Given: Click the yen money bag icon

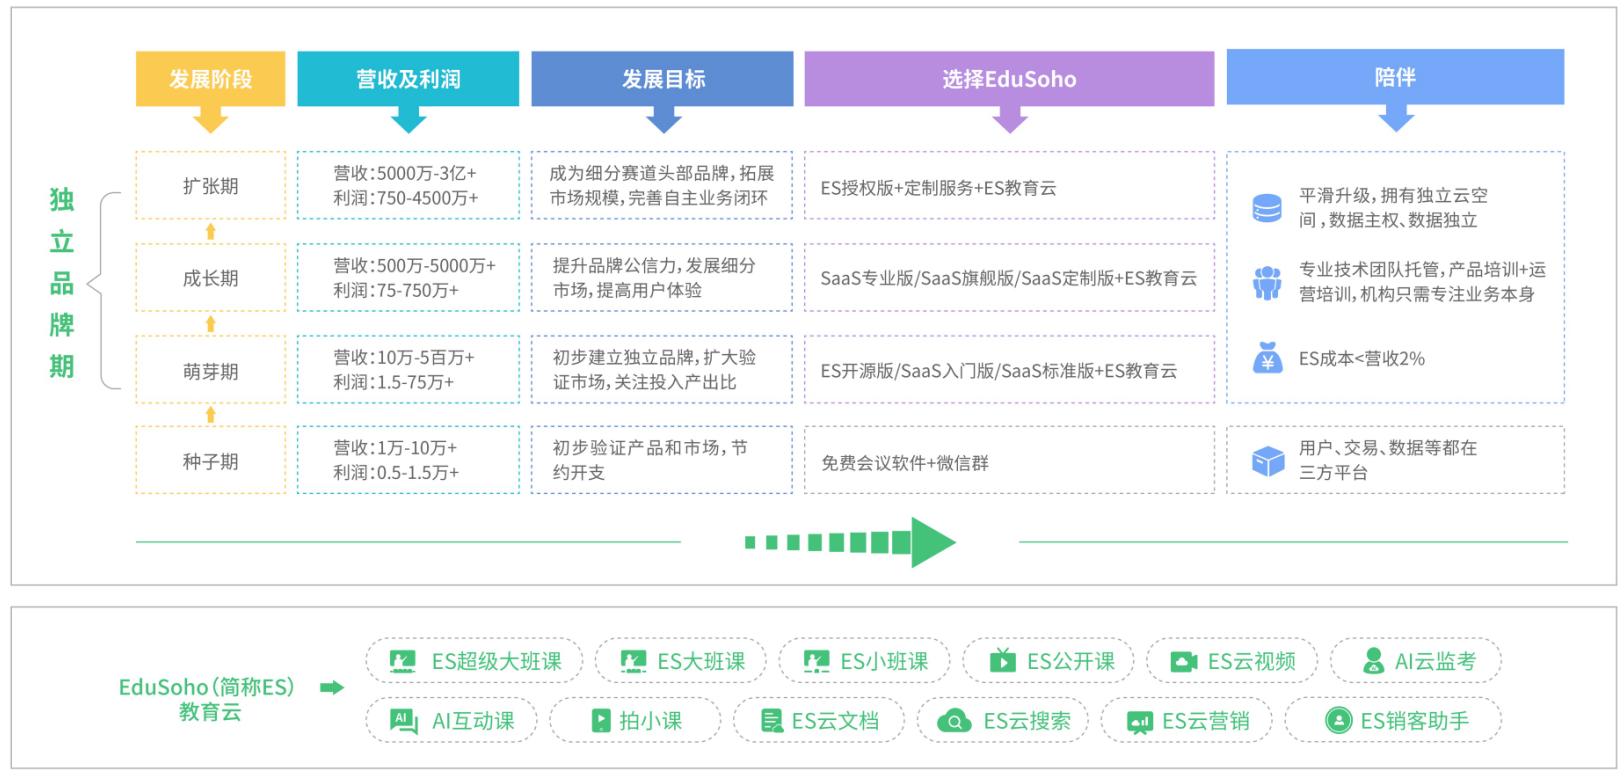Looking at the screenshot, I should tap(1267, 358).
